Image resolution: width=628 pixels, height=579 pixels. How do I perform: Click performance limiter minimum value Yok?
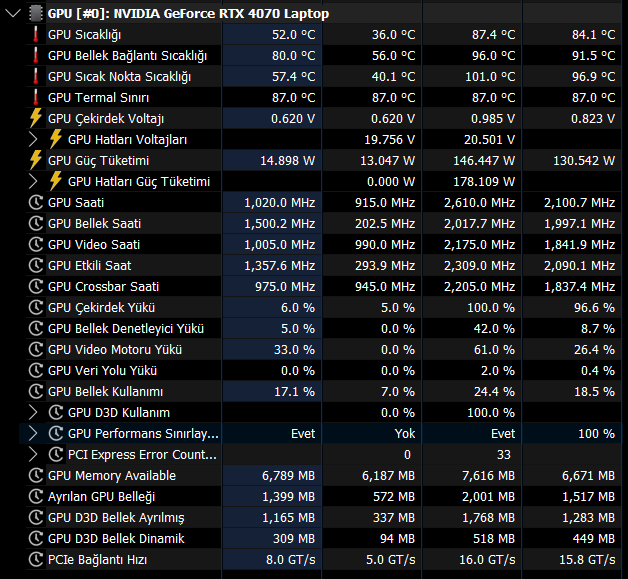click(x=405, y=434)
